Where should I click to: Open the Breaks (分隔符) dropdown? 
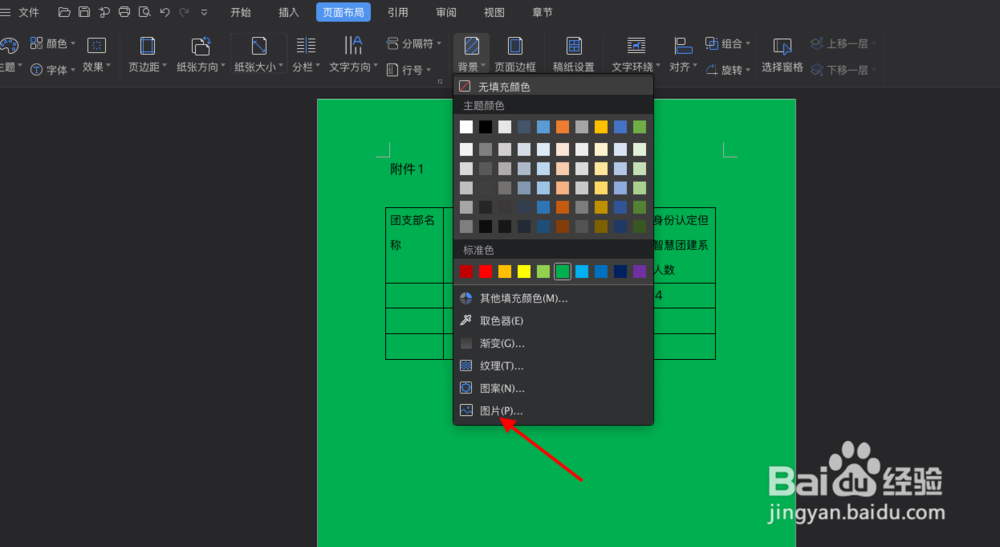click(414, 43)
